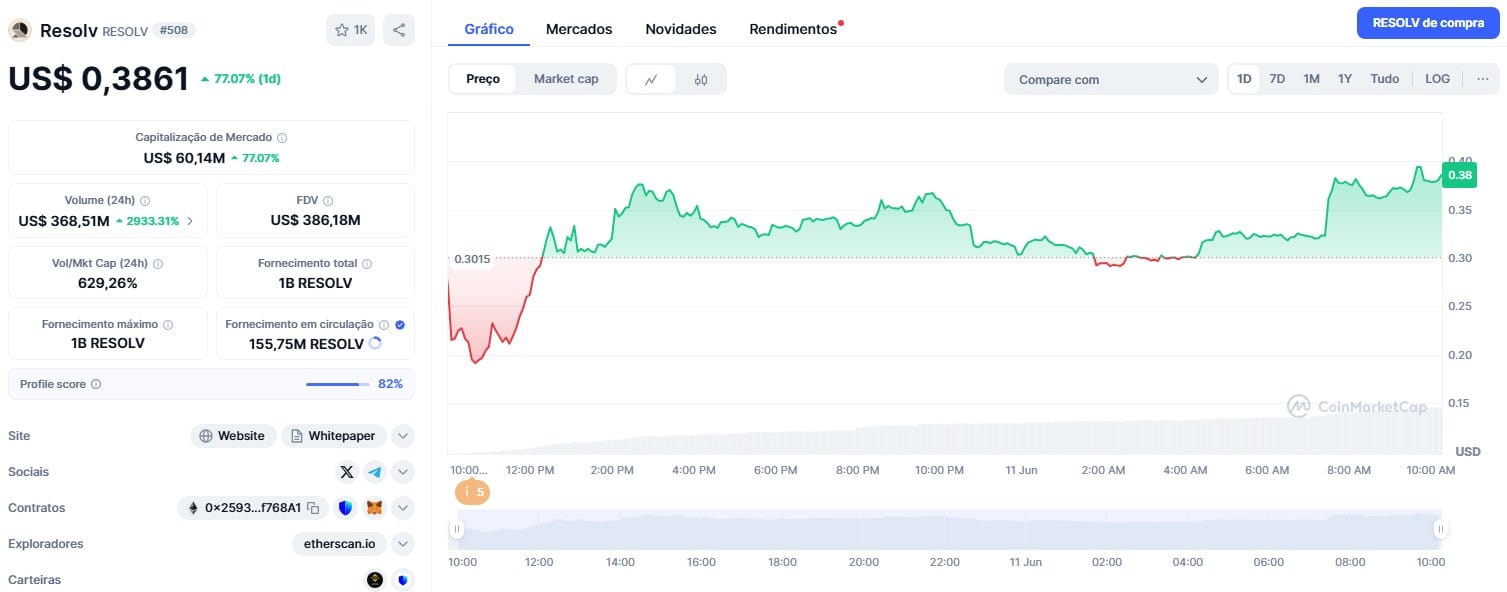This screenshot has height=592, width=1507.
Task: Click the circulating supply progress ring icon
Action: [x=376, y=343]
